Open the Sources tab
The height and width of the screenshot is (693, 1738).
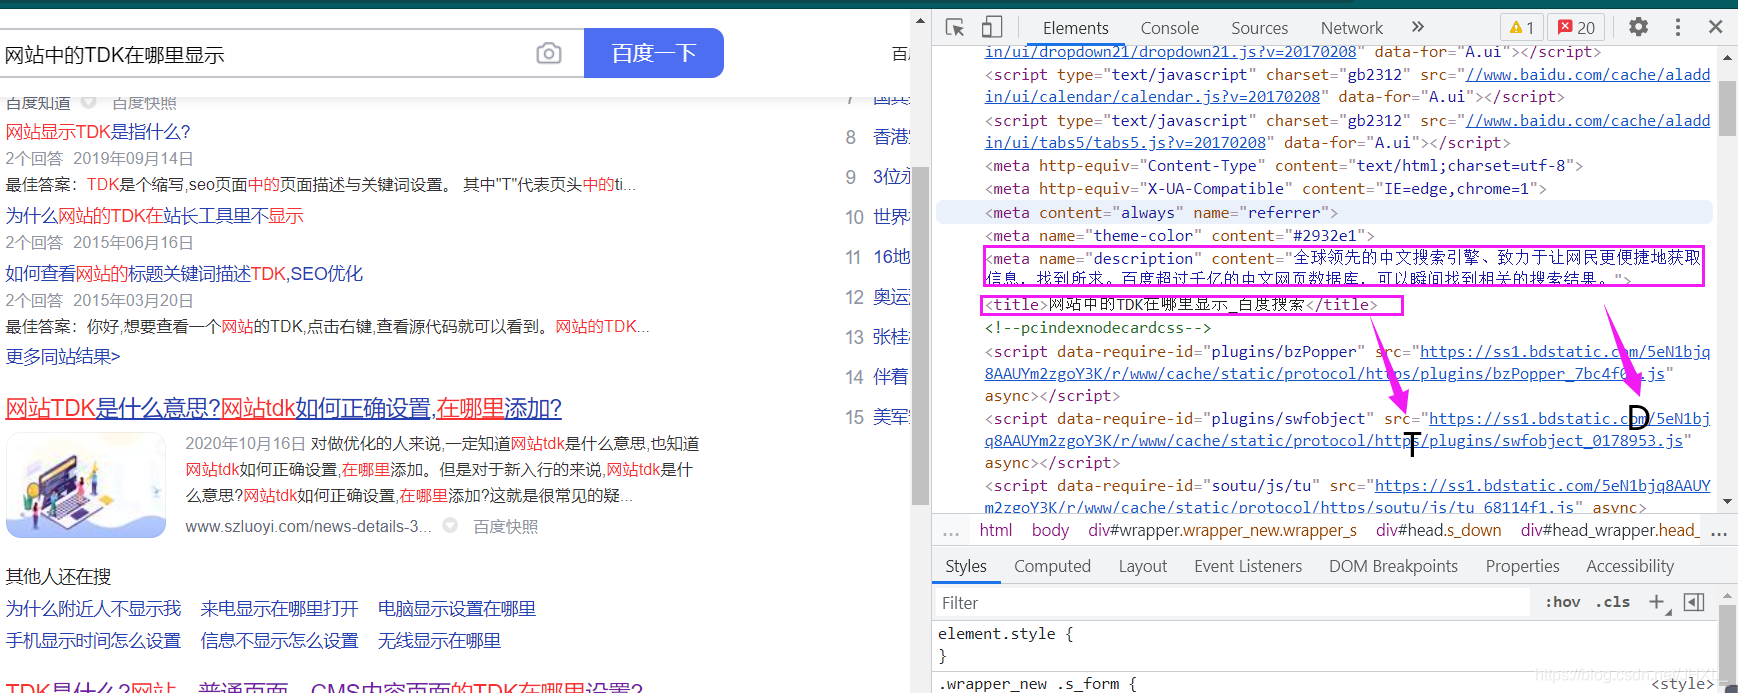[x=1259, y=28]
